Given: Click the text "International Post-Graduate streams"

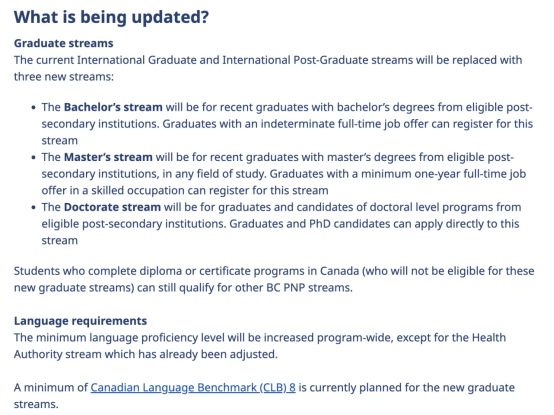Looking at the screenshot, I should coord(318,60).
